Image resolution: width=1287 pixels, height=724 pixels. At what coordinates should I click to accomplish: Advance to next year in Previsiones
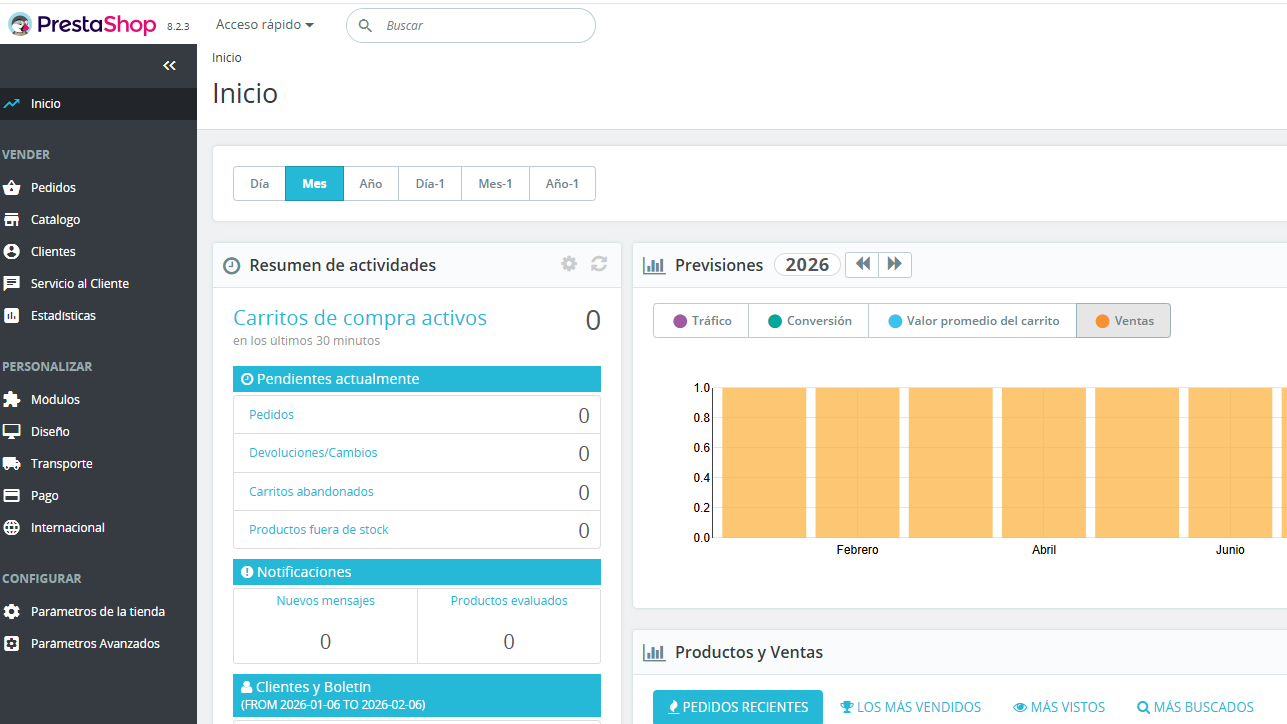pyautogui.click(x=895, y=264)
